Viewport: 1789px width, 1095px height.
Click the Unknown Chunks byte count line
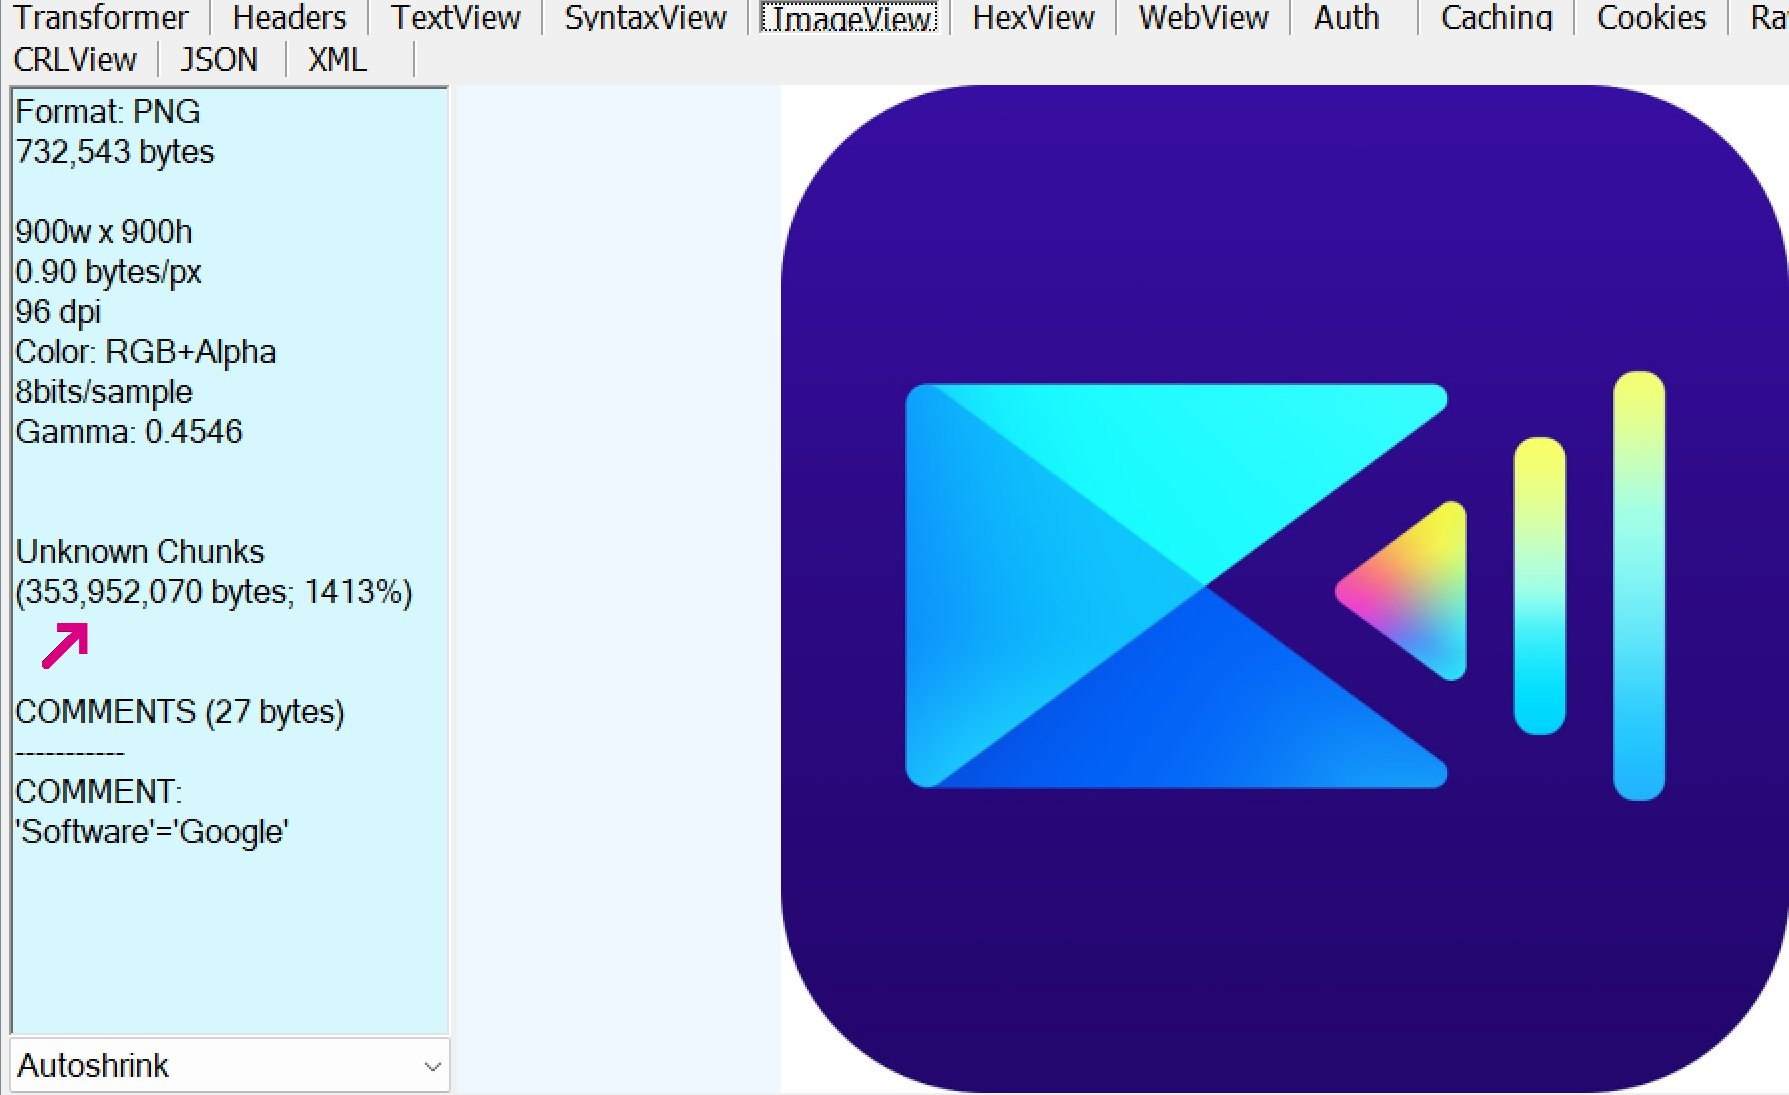(x=213, y=592)
